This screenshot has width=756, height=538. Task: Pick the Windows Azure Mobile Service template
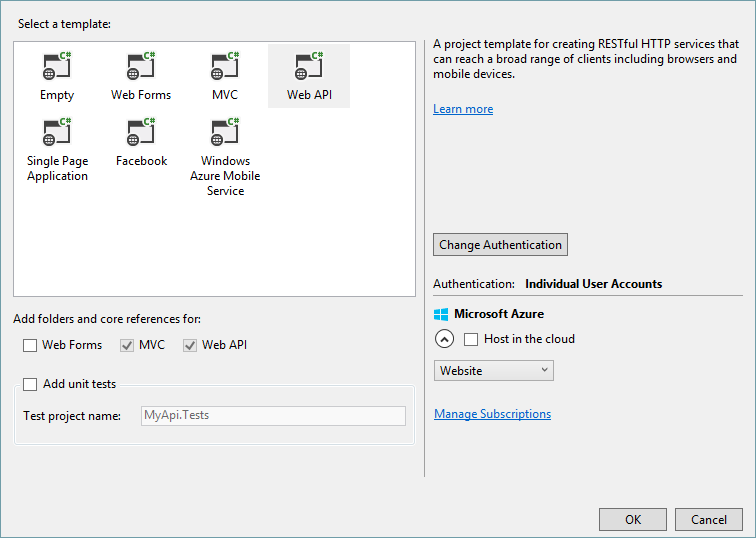(225, 157)
